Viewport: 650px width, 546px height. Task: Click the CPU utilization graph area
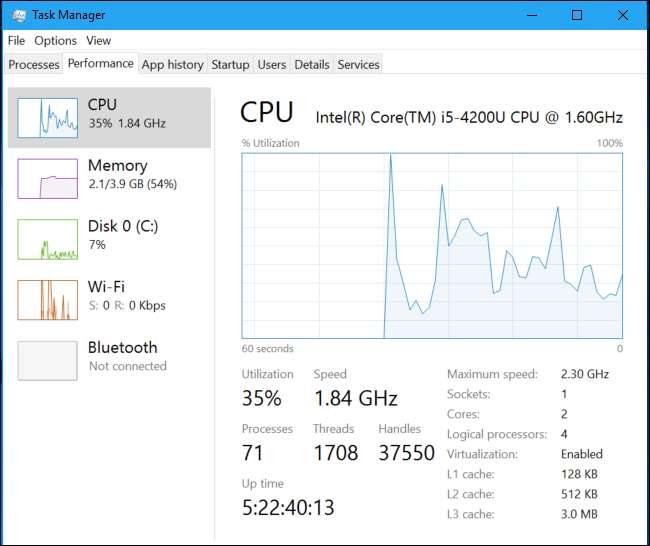coord(432,245)
